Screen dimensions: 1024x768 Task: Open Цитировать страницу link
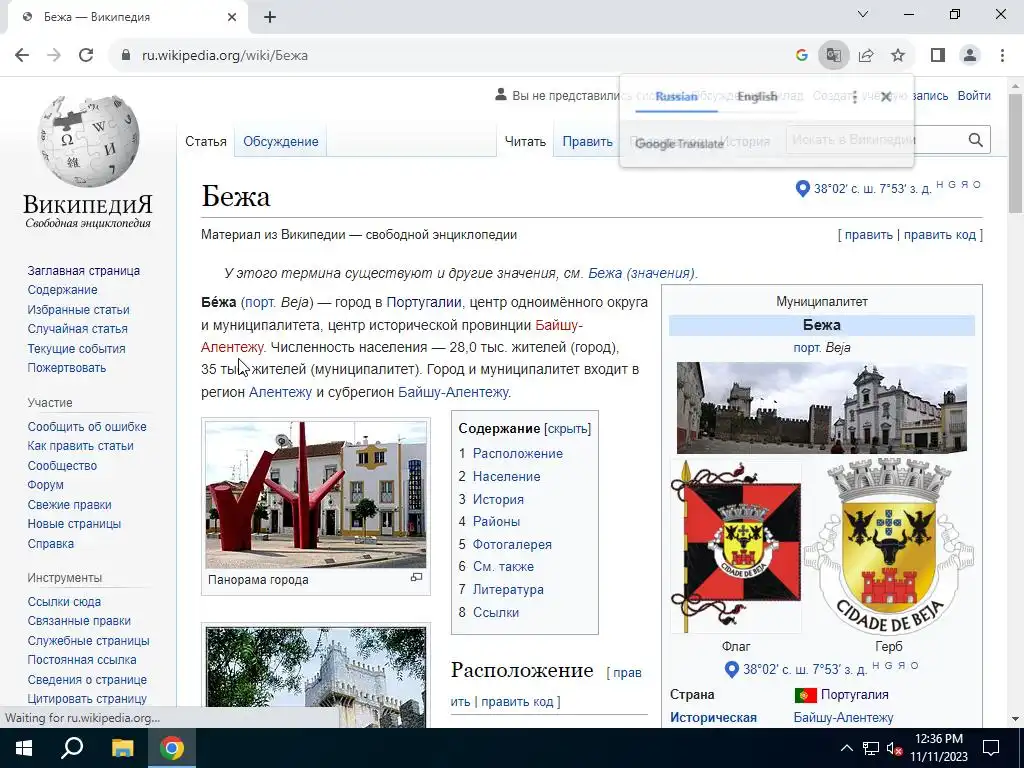[x=87, y=699]
